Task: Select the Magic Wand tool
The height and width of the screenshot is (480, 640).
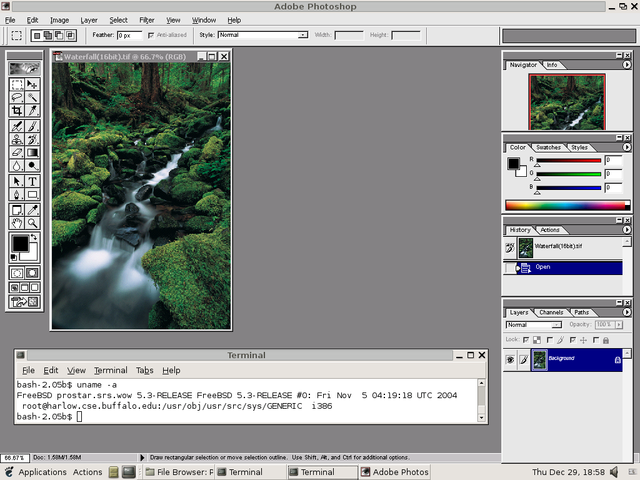Action: click(32, 98)
